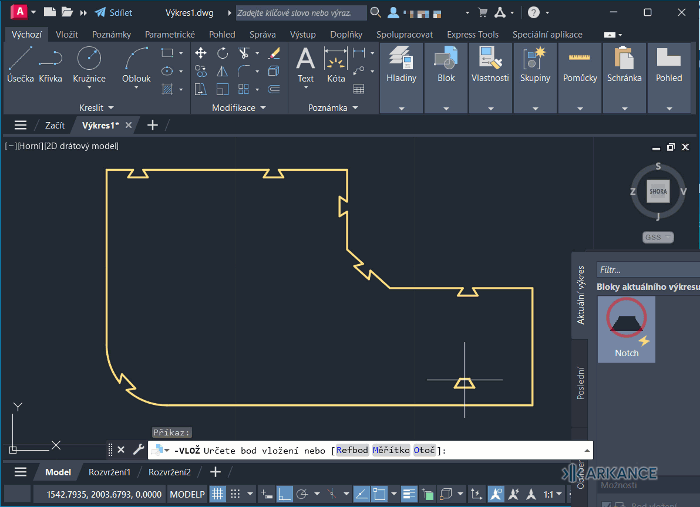Select the Text annotation tool
The height and width of the screenshot is (507, 700).
click(x=305, y=65)
